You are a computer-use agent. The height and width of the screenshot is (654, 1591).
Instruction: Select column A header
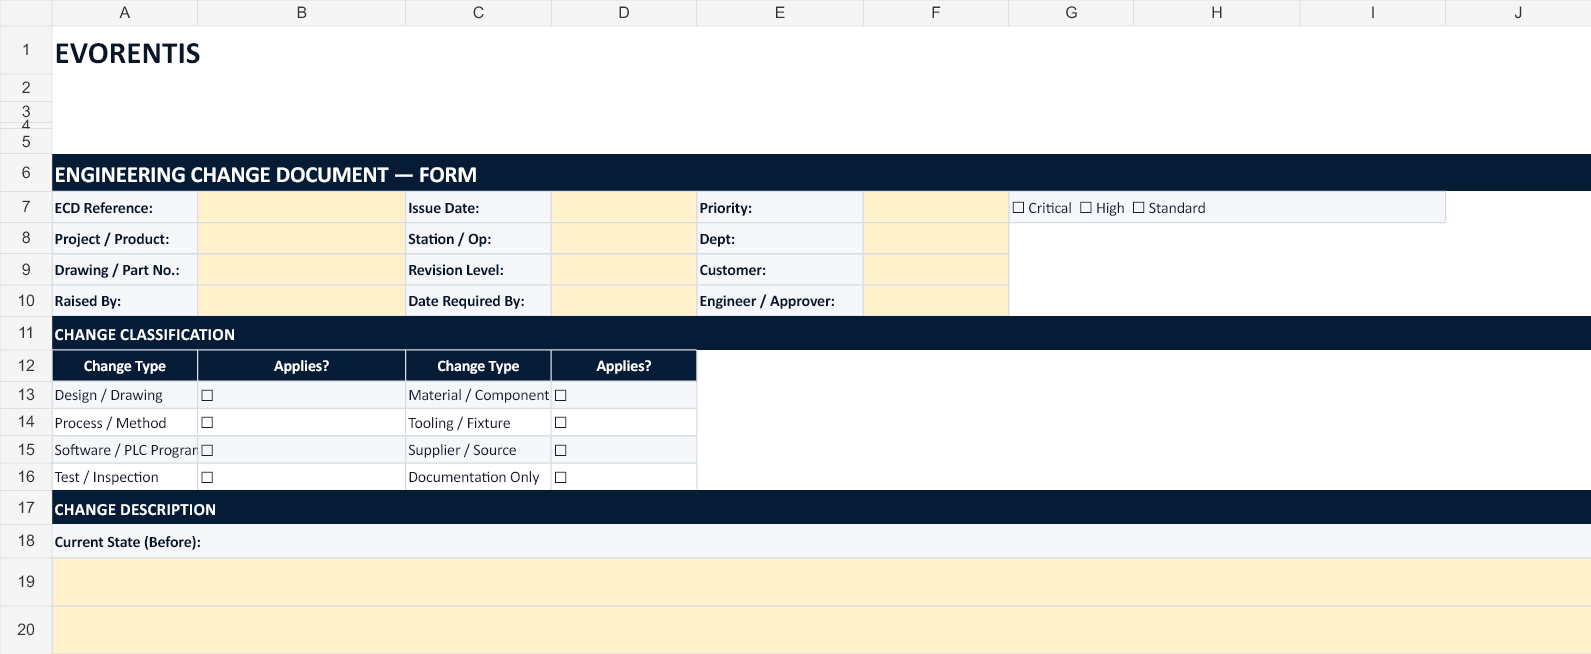tap(125, 13)
